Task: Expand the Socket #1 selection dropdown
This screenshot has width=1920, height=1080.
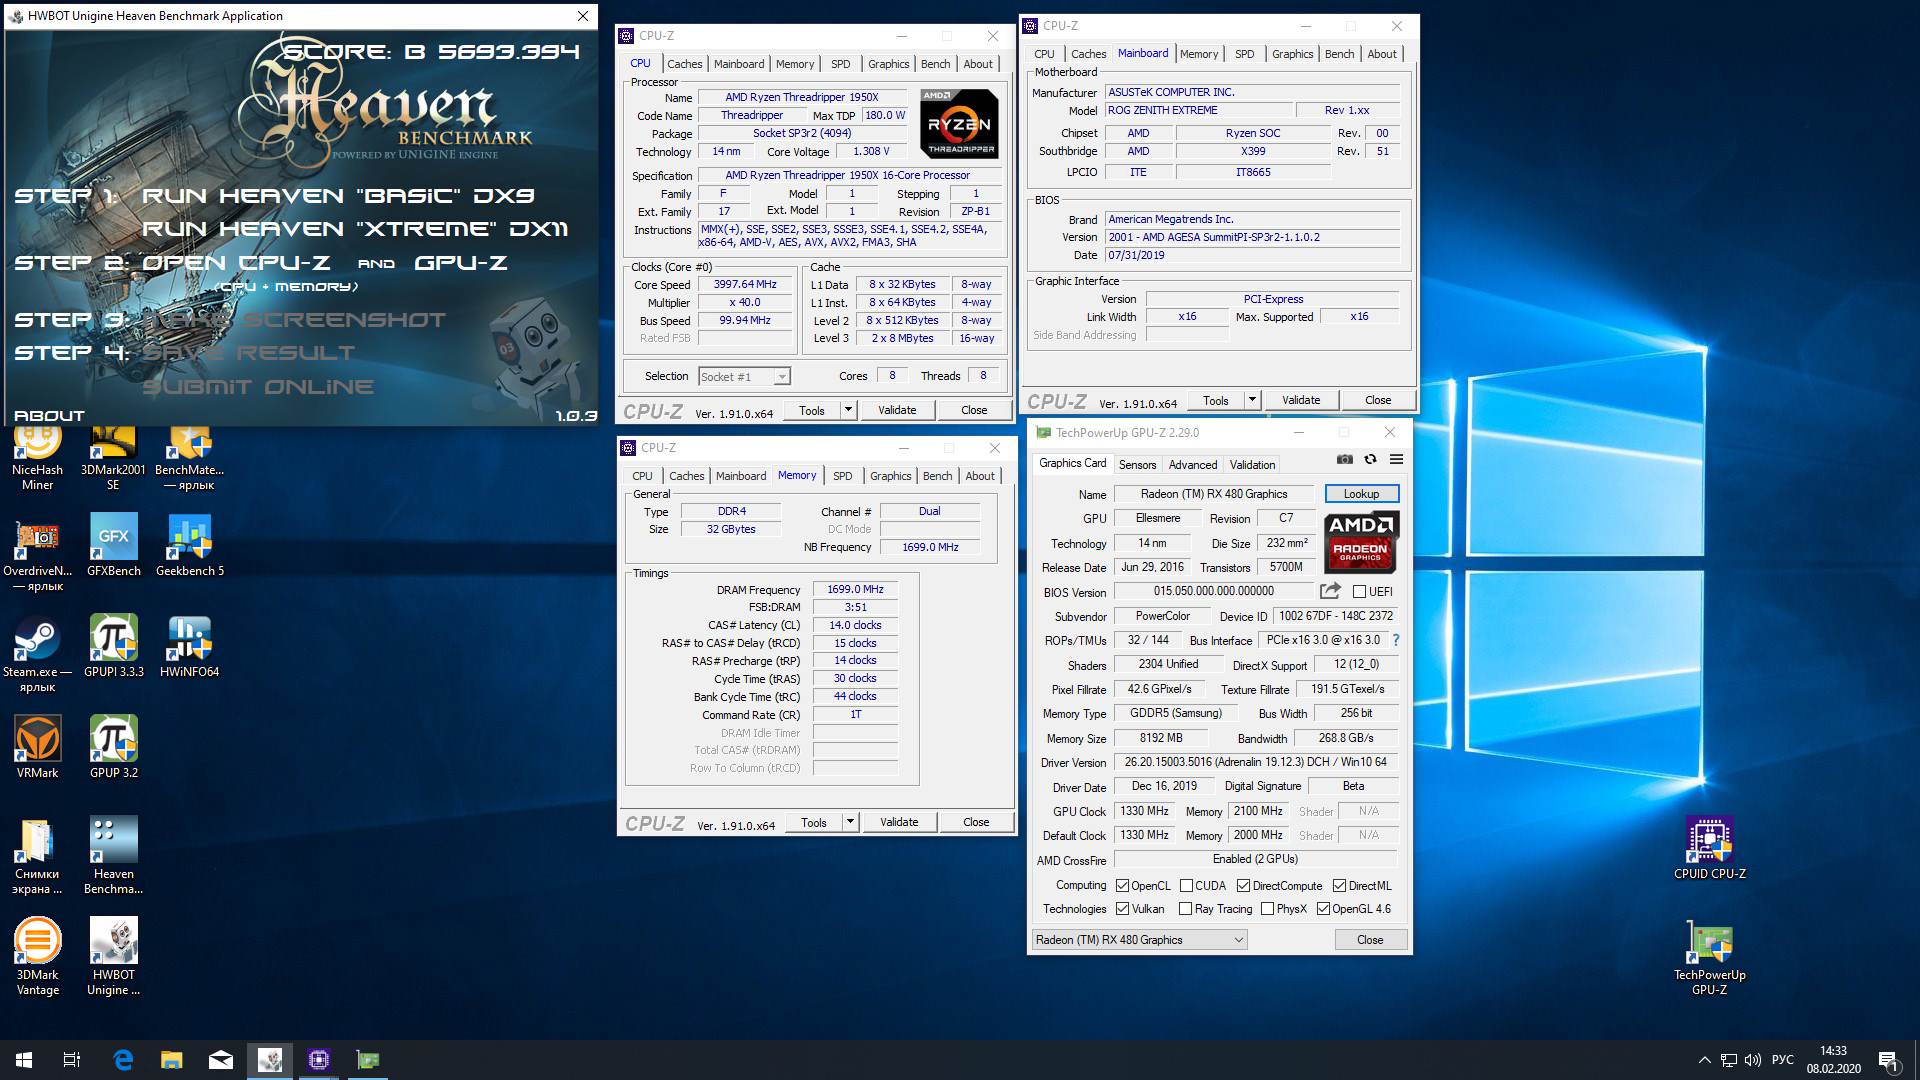Action: pos(782,377)
